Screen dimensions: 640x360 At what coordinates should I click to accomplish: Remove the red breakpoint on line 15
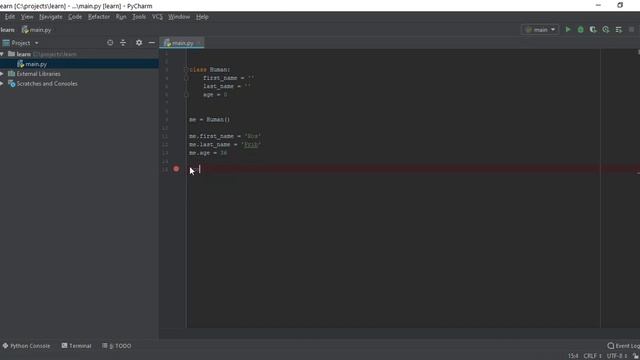click(176, 169)
